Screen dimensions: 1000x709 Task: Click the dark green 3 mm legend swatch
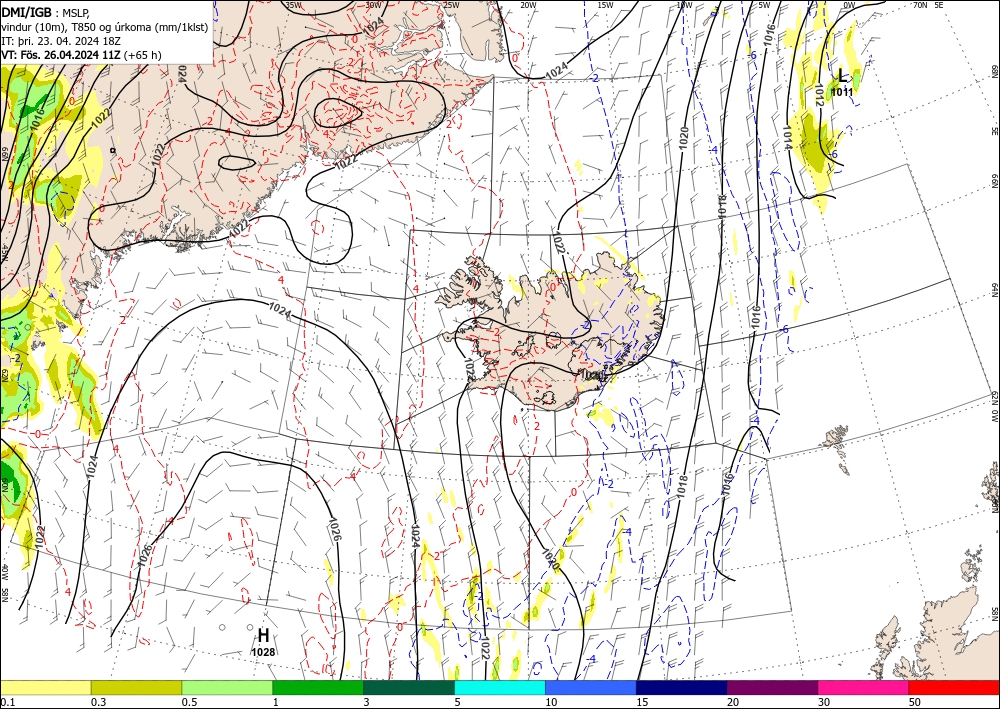coord(409,687)
